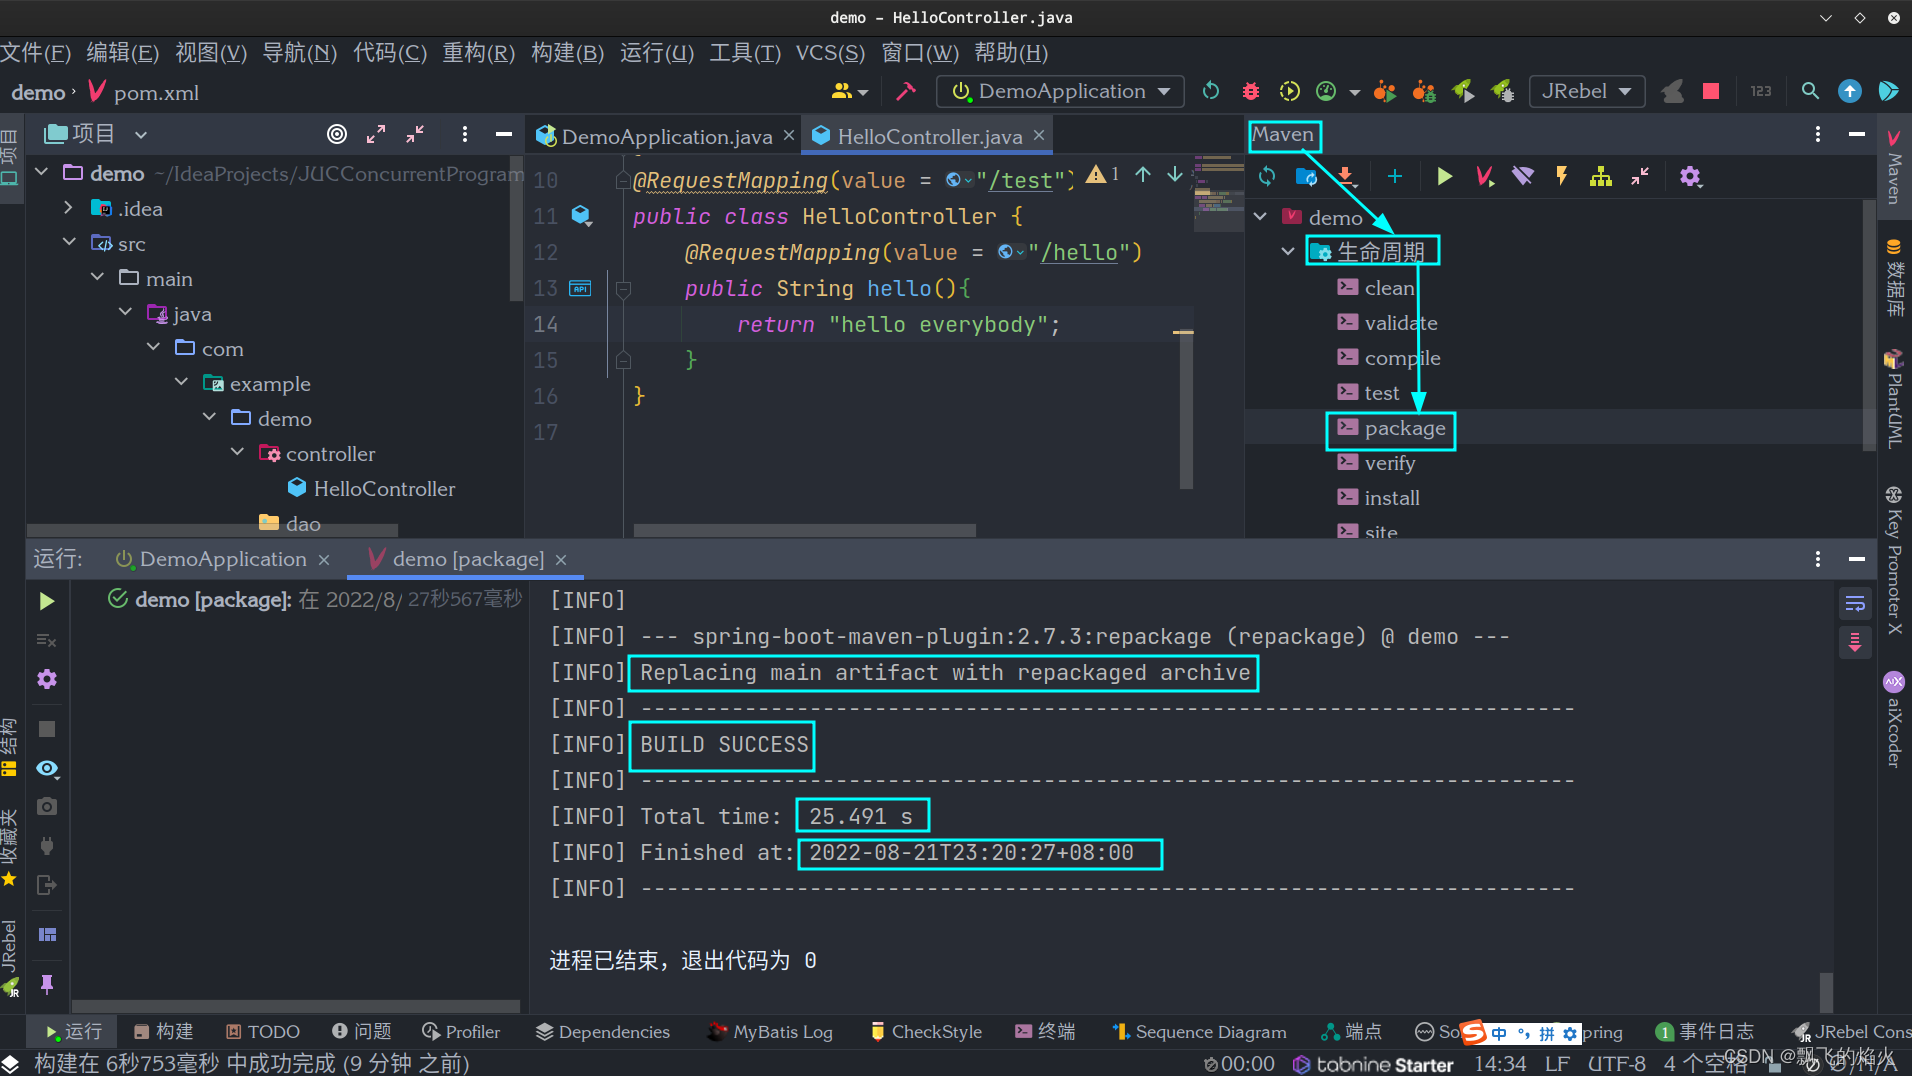Click the warning triangle inspection indicator
The height and width of the screenshot is (1076, 1912).
point(1096,174)
